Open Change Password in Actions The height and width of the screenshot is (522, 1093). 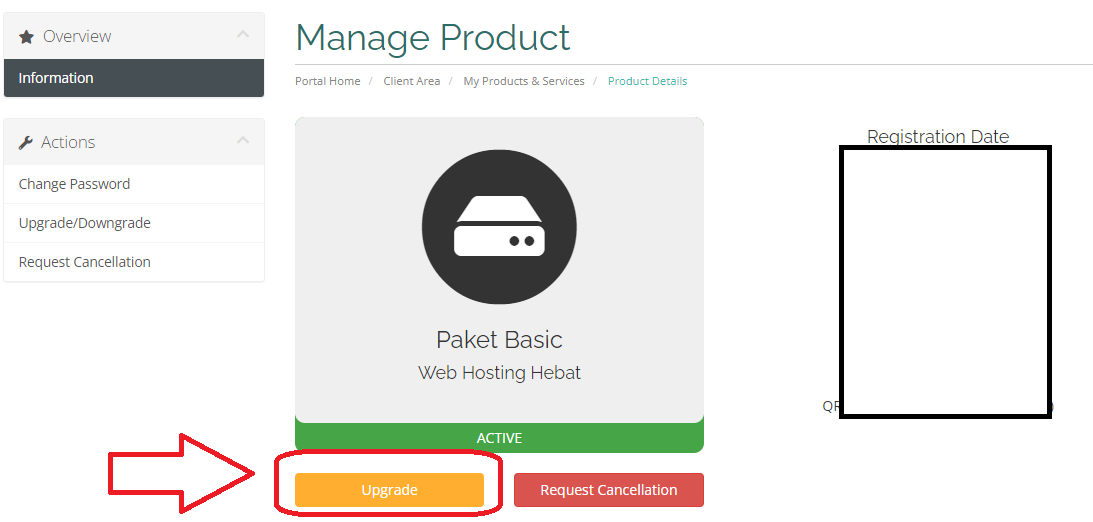pyautogui.click(x=134, y=184)
